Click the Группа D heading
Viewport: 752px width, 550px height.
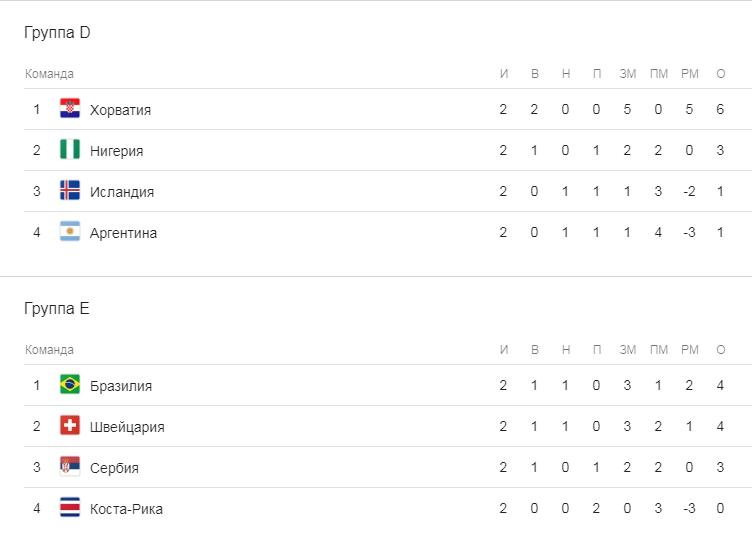(57, 33)
